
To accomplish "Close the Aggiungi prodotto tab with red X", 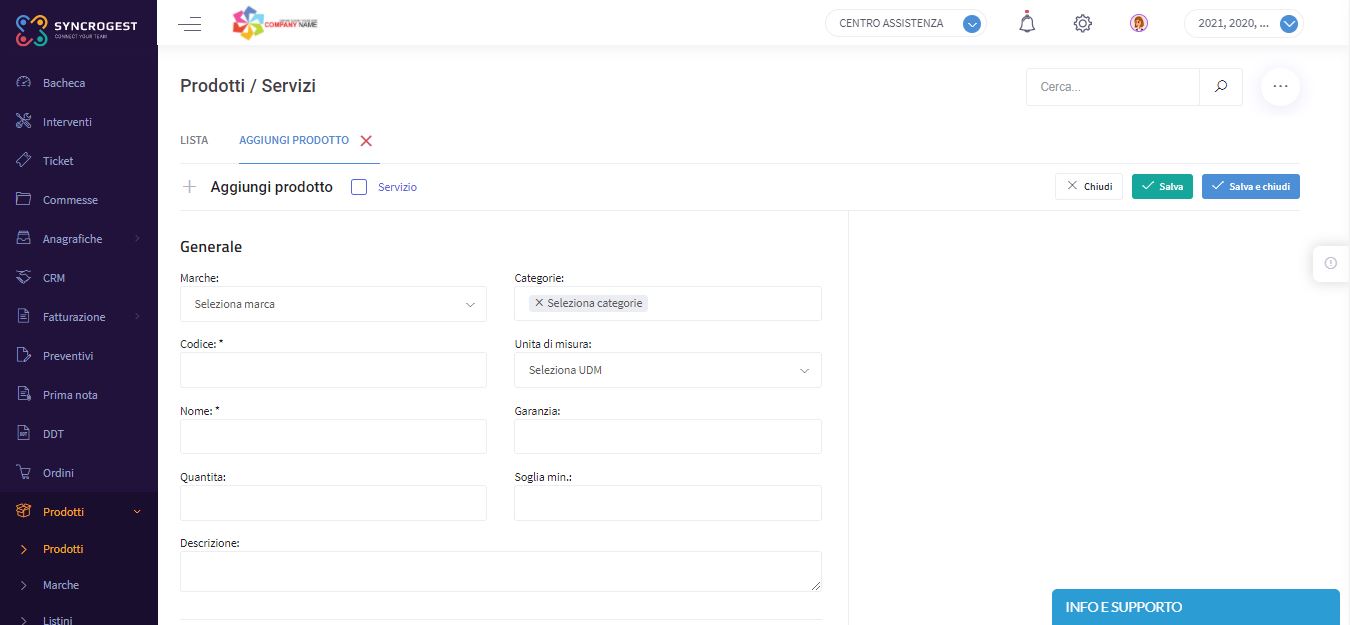I will coord(366,141).
